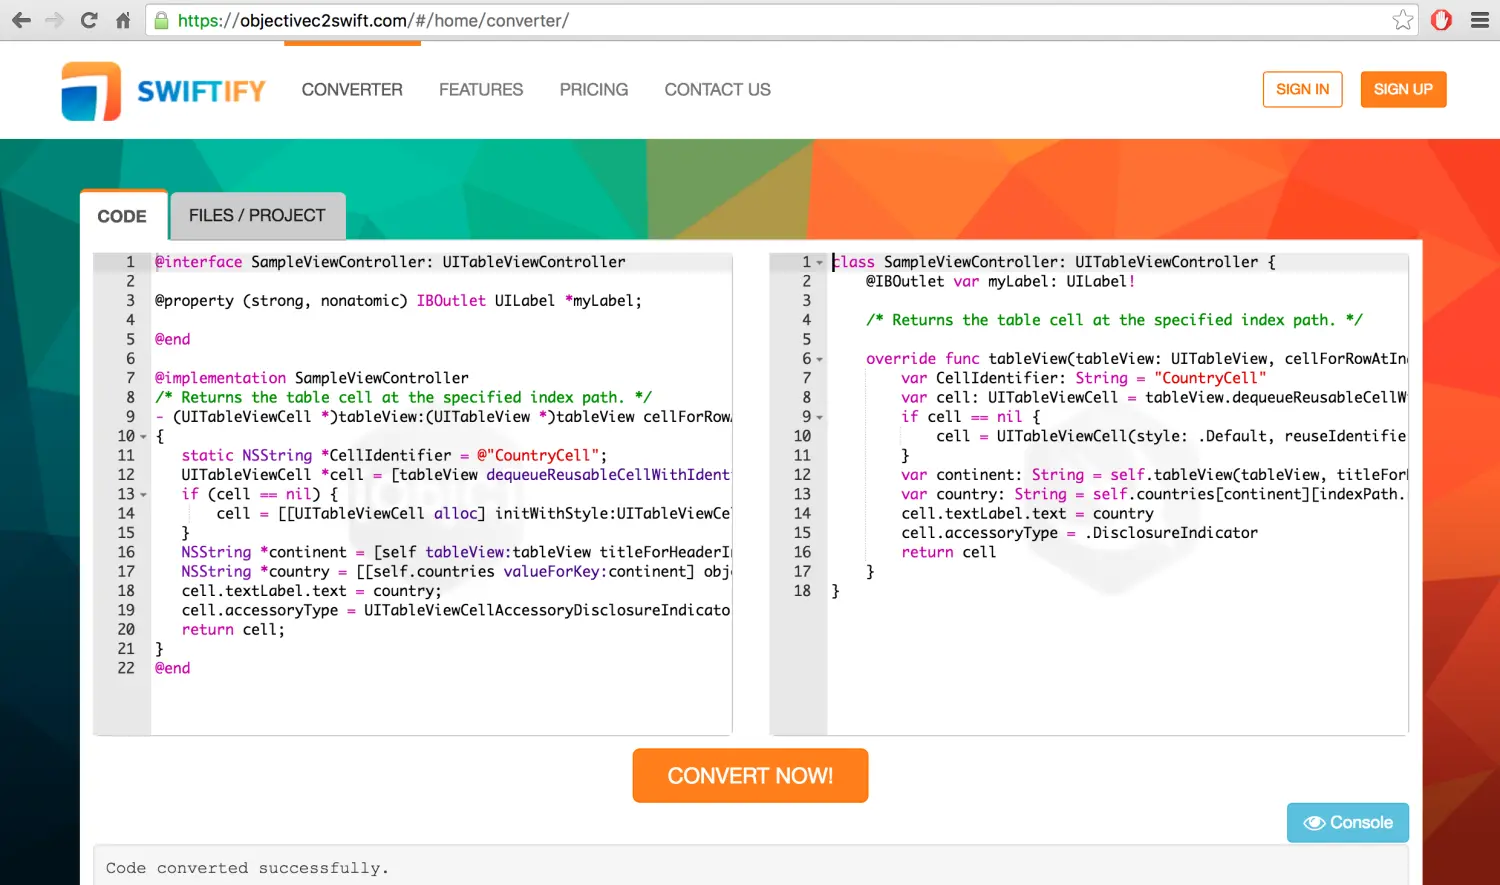Go back using the browser back arrow
Screen dimensions: 1500x885
[x=21, y=20]
